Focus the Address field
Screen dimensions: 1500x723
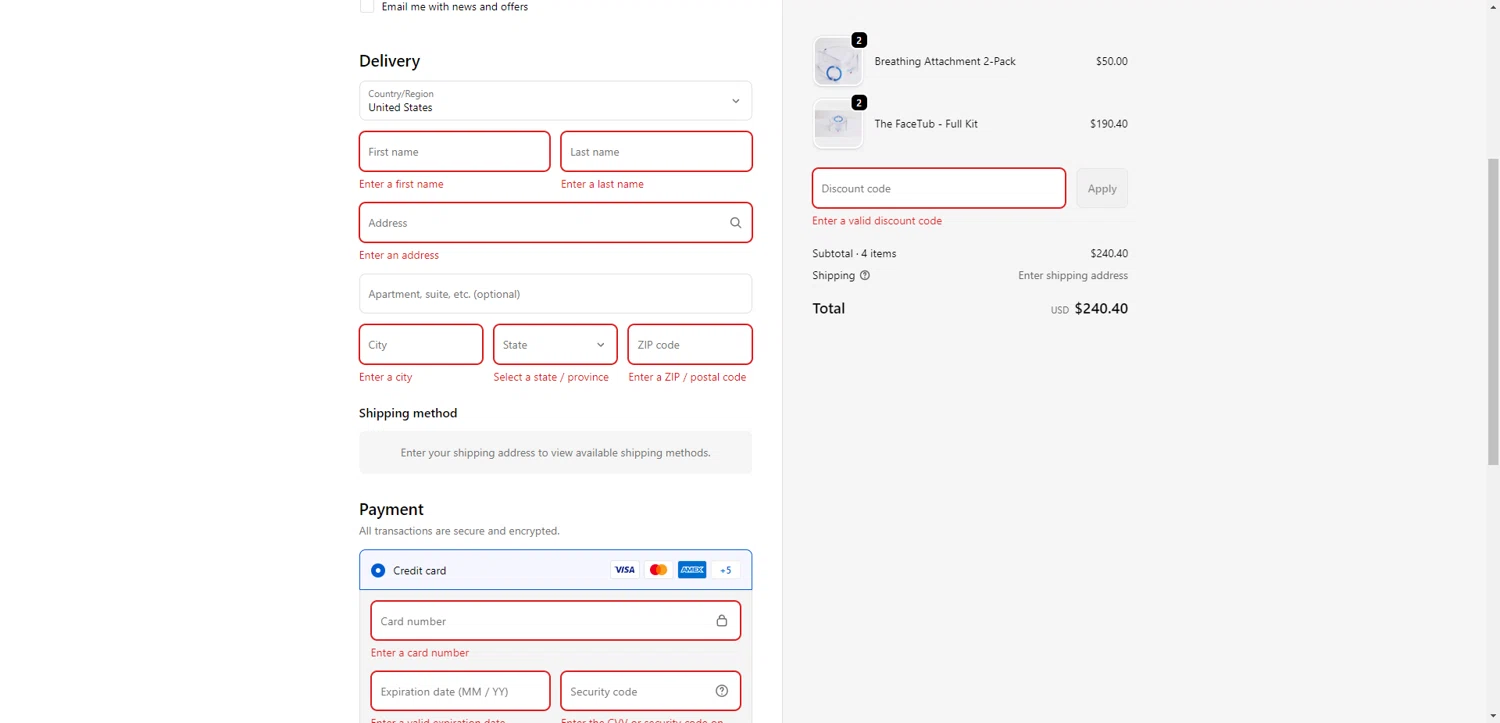point(555,223)
